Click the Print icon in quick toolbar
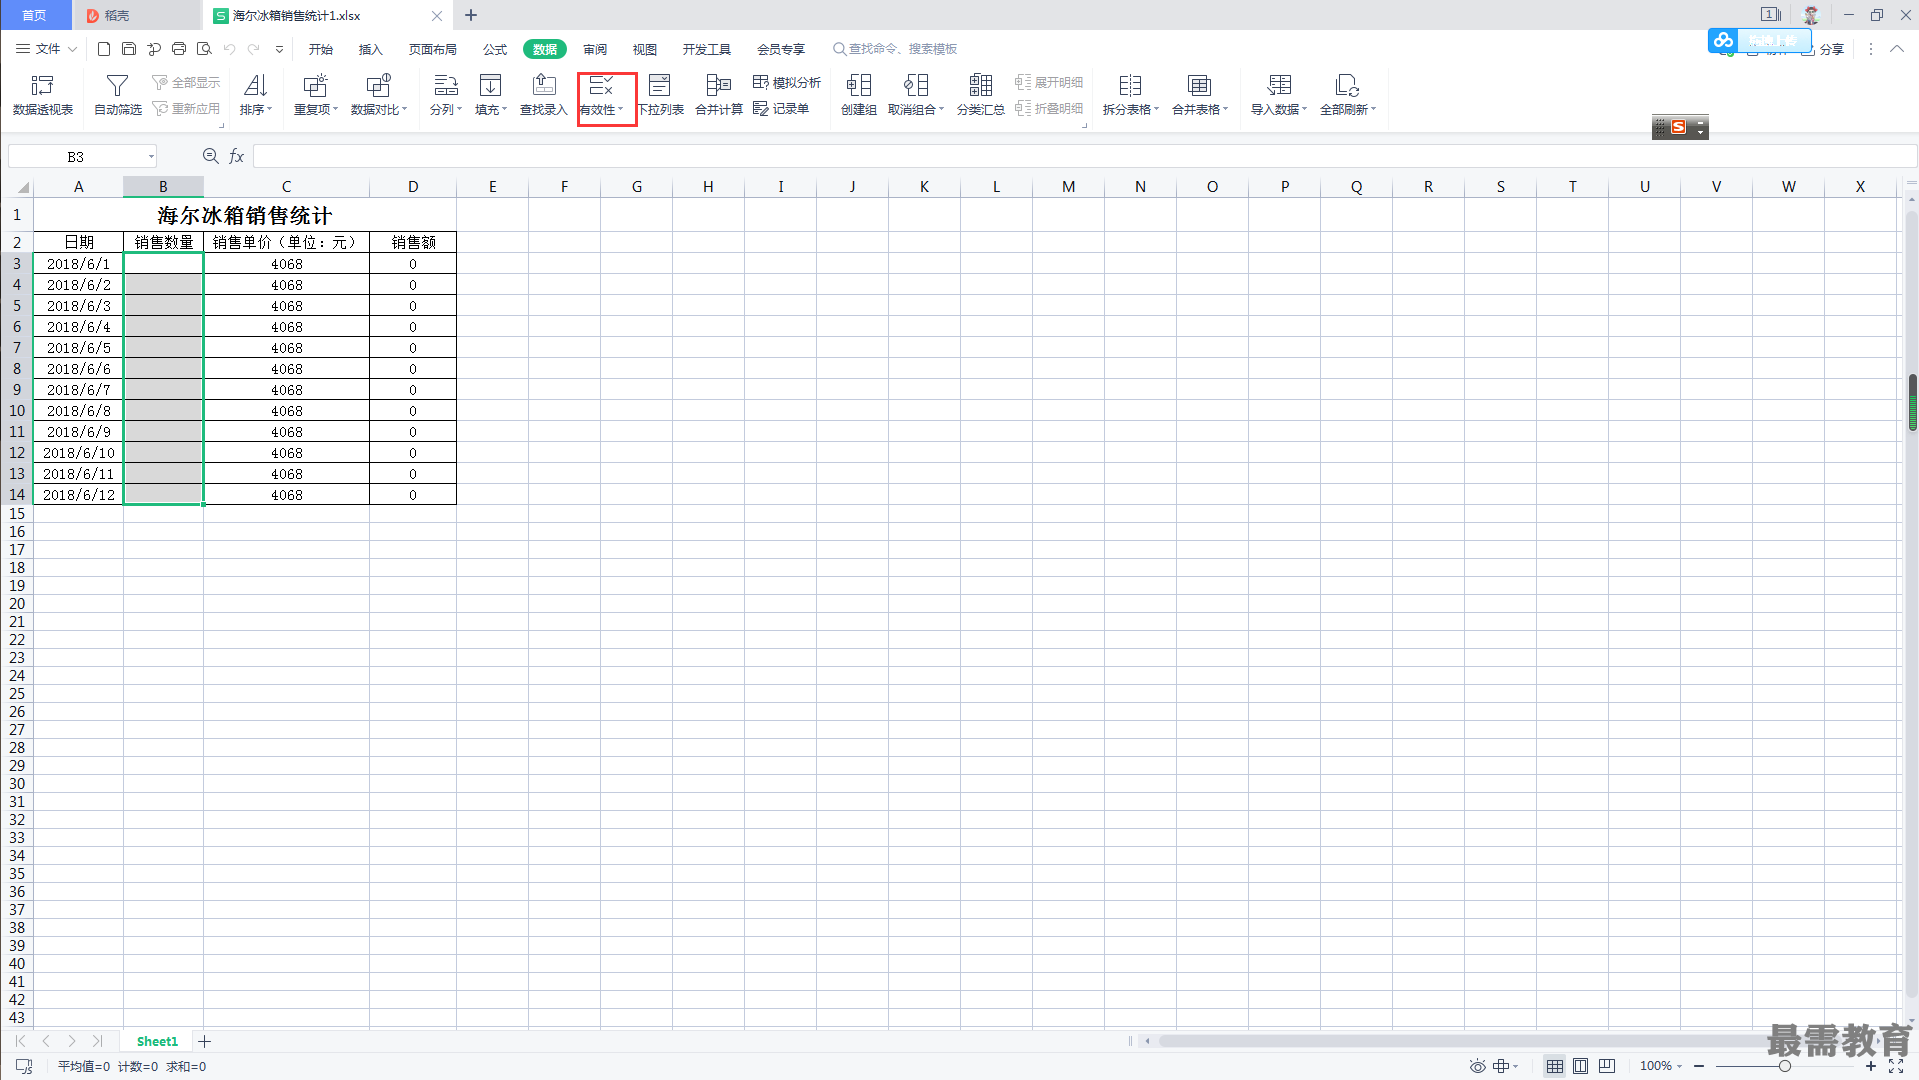The height and width of the screenshot is (1080, 1919). [179, 48]
